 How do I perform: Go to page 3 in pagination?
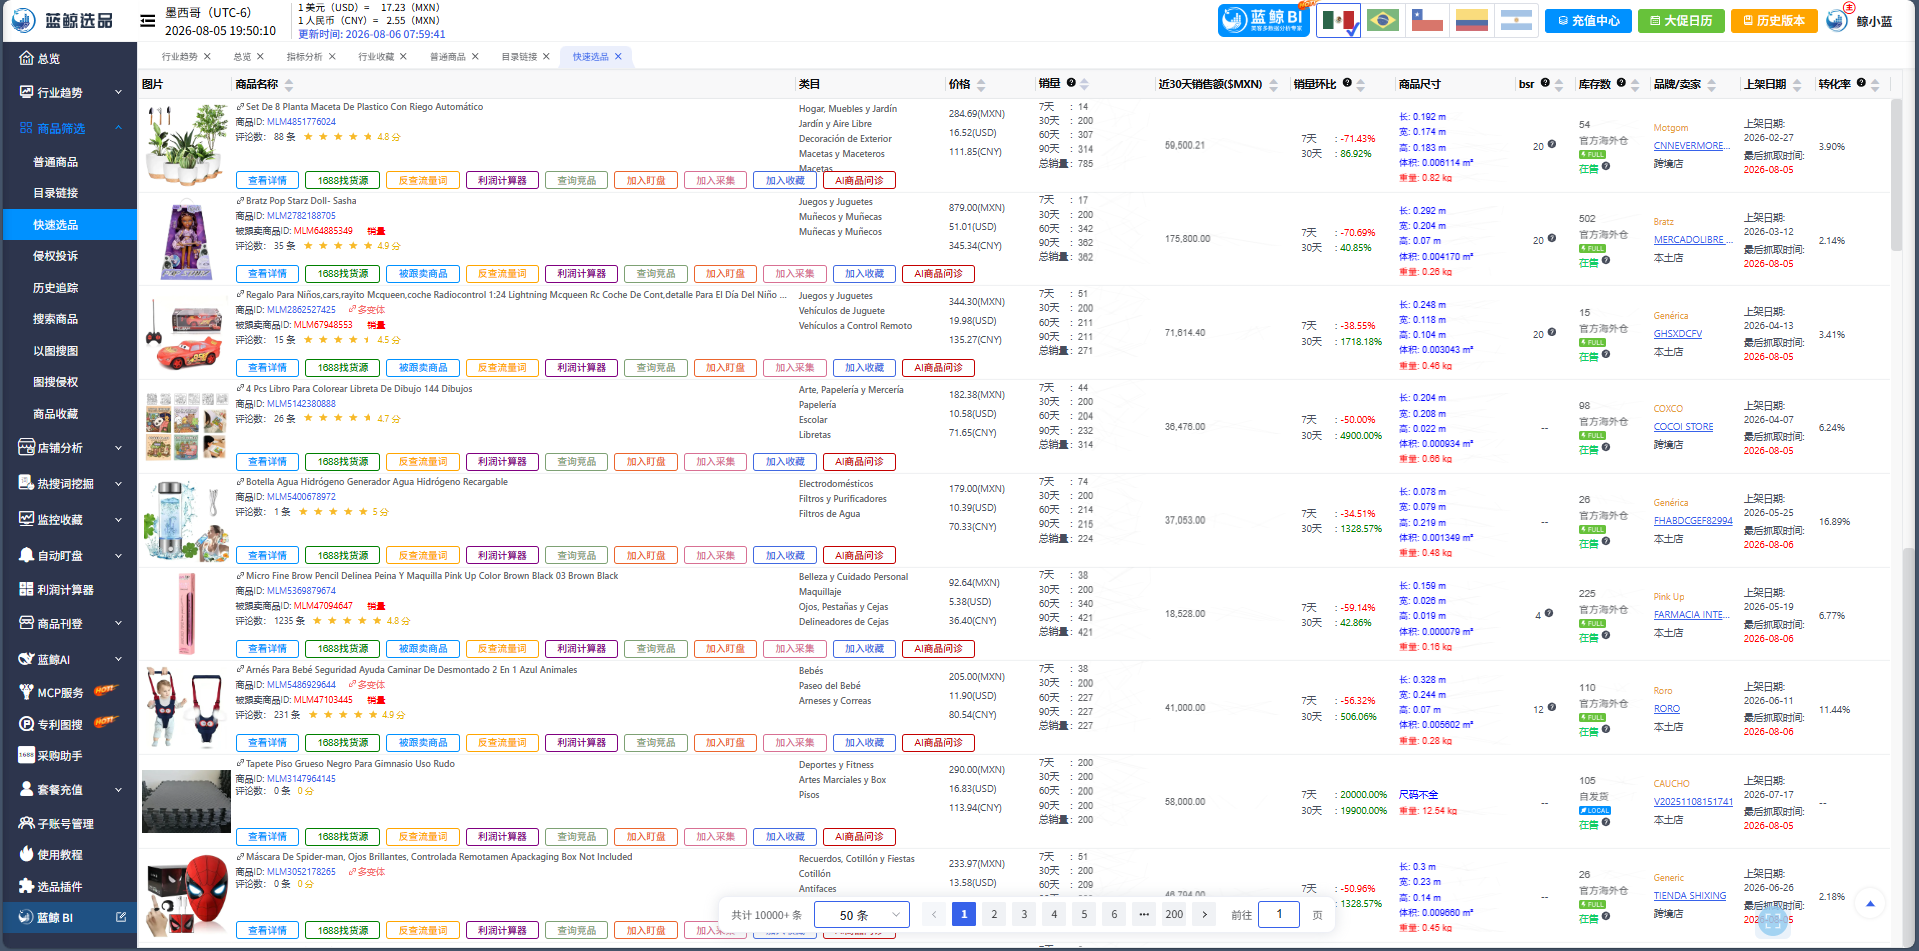point(1024,914)
